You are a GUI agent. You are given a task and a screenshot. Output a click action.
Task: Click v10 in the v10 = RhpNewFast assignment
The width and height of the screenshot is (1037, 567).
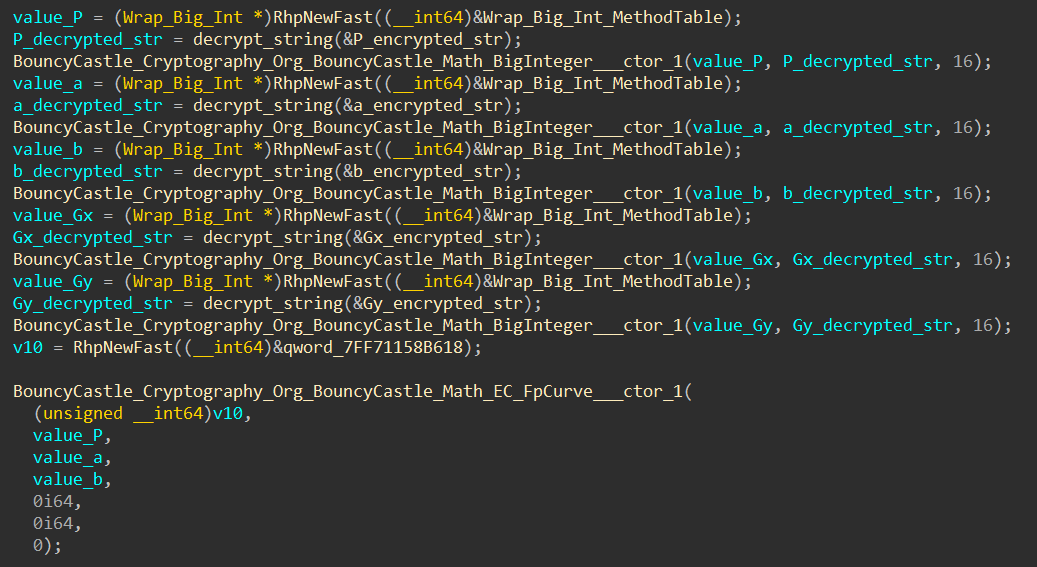click(28, 347)
